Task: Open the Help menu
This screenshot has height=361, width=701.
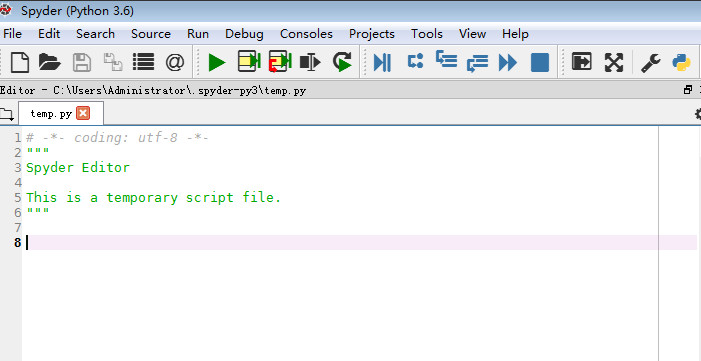Action: click(515, 34)
